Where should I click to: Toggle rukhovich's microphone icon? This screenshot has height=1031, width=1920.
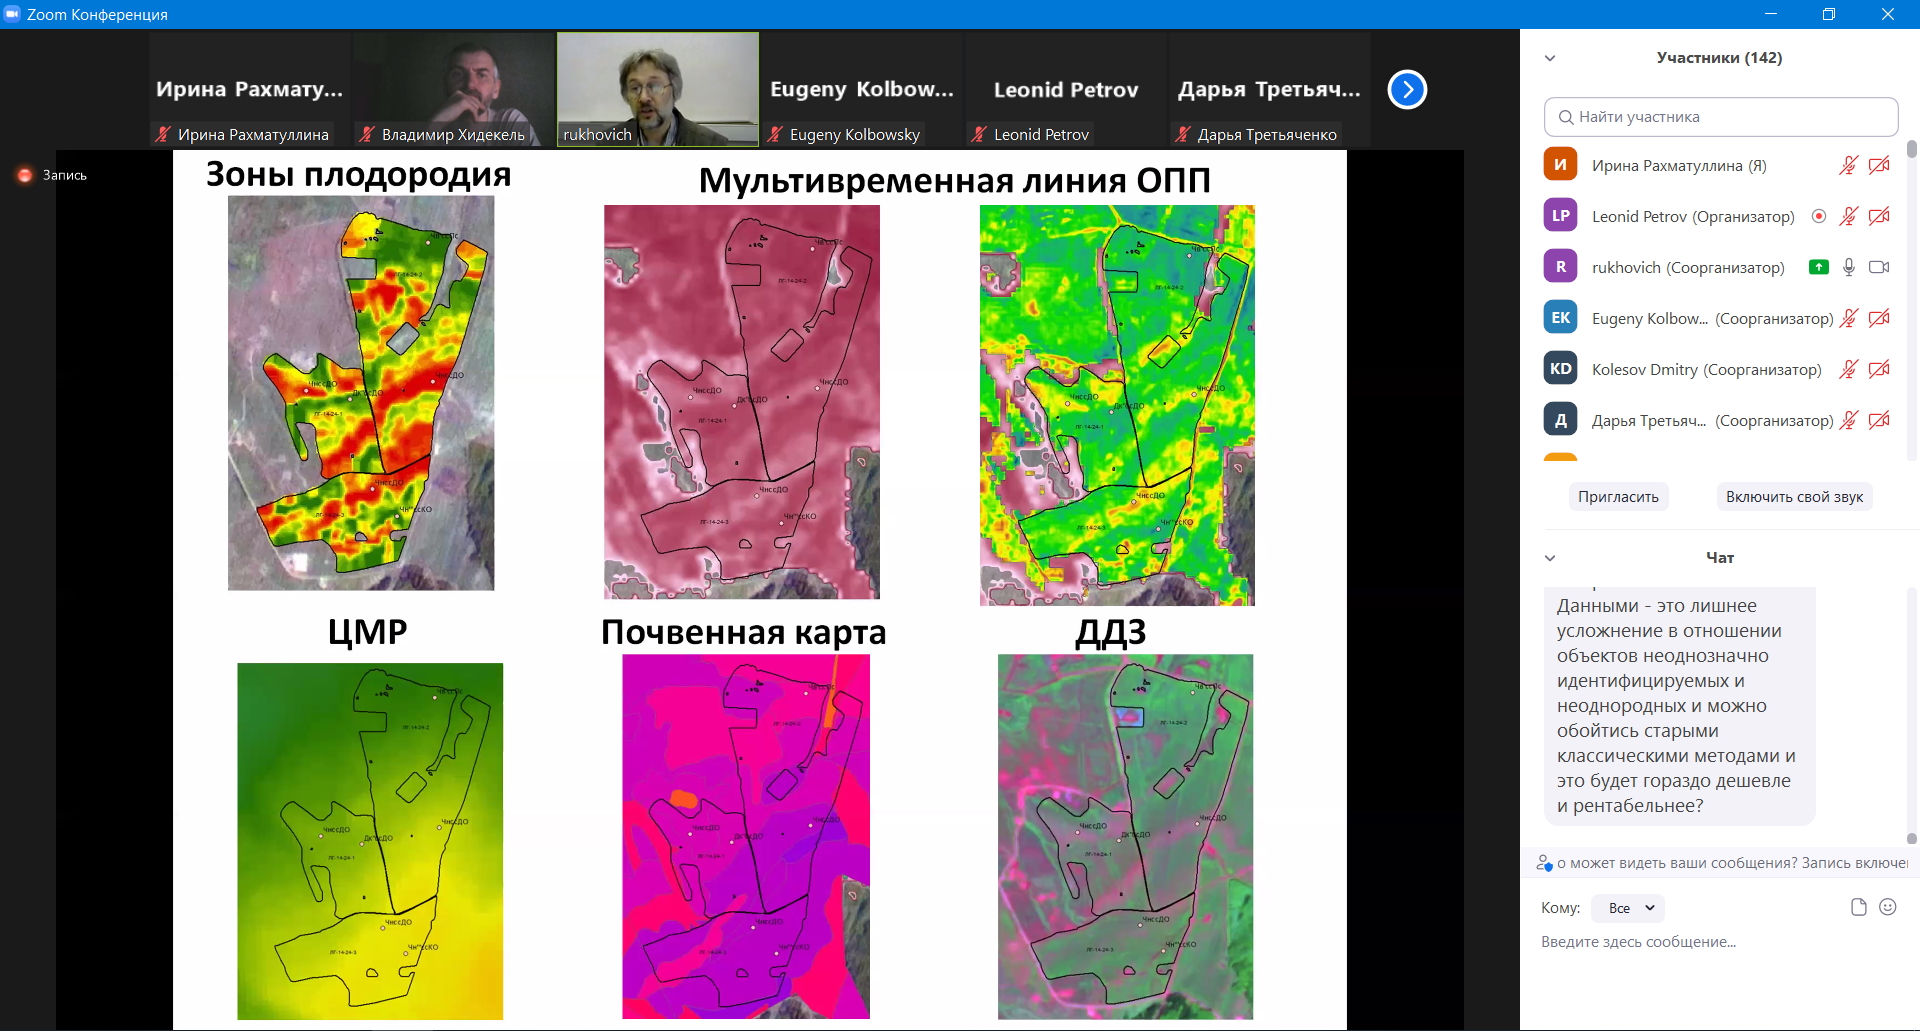tap(1849, 267)
